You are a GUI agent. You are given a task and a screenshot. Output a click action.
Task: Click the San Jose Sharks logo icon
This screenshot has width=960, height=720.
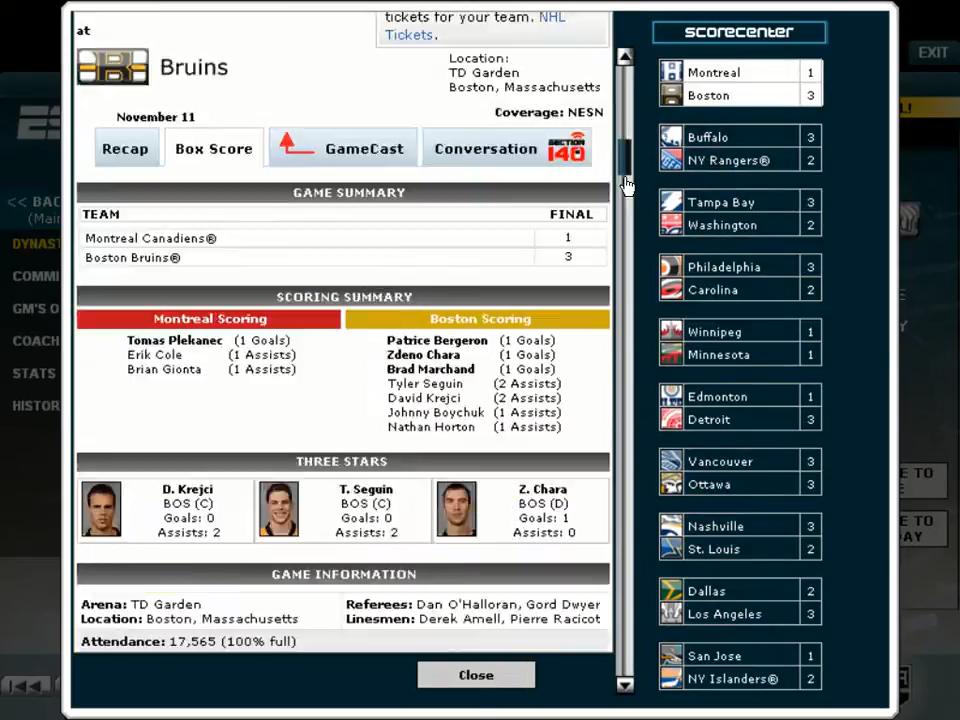(671, 656)
